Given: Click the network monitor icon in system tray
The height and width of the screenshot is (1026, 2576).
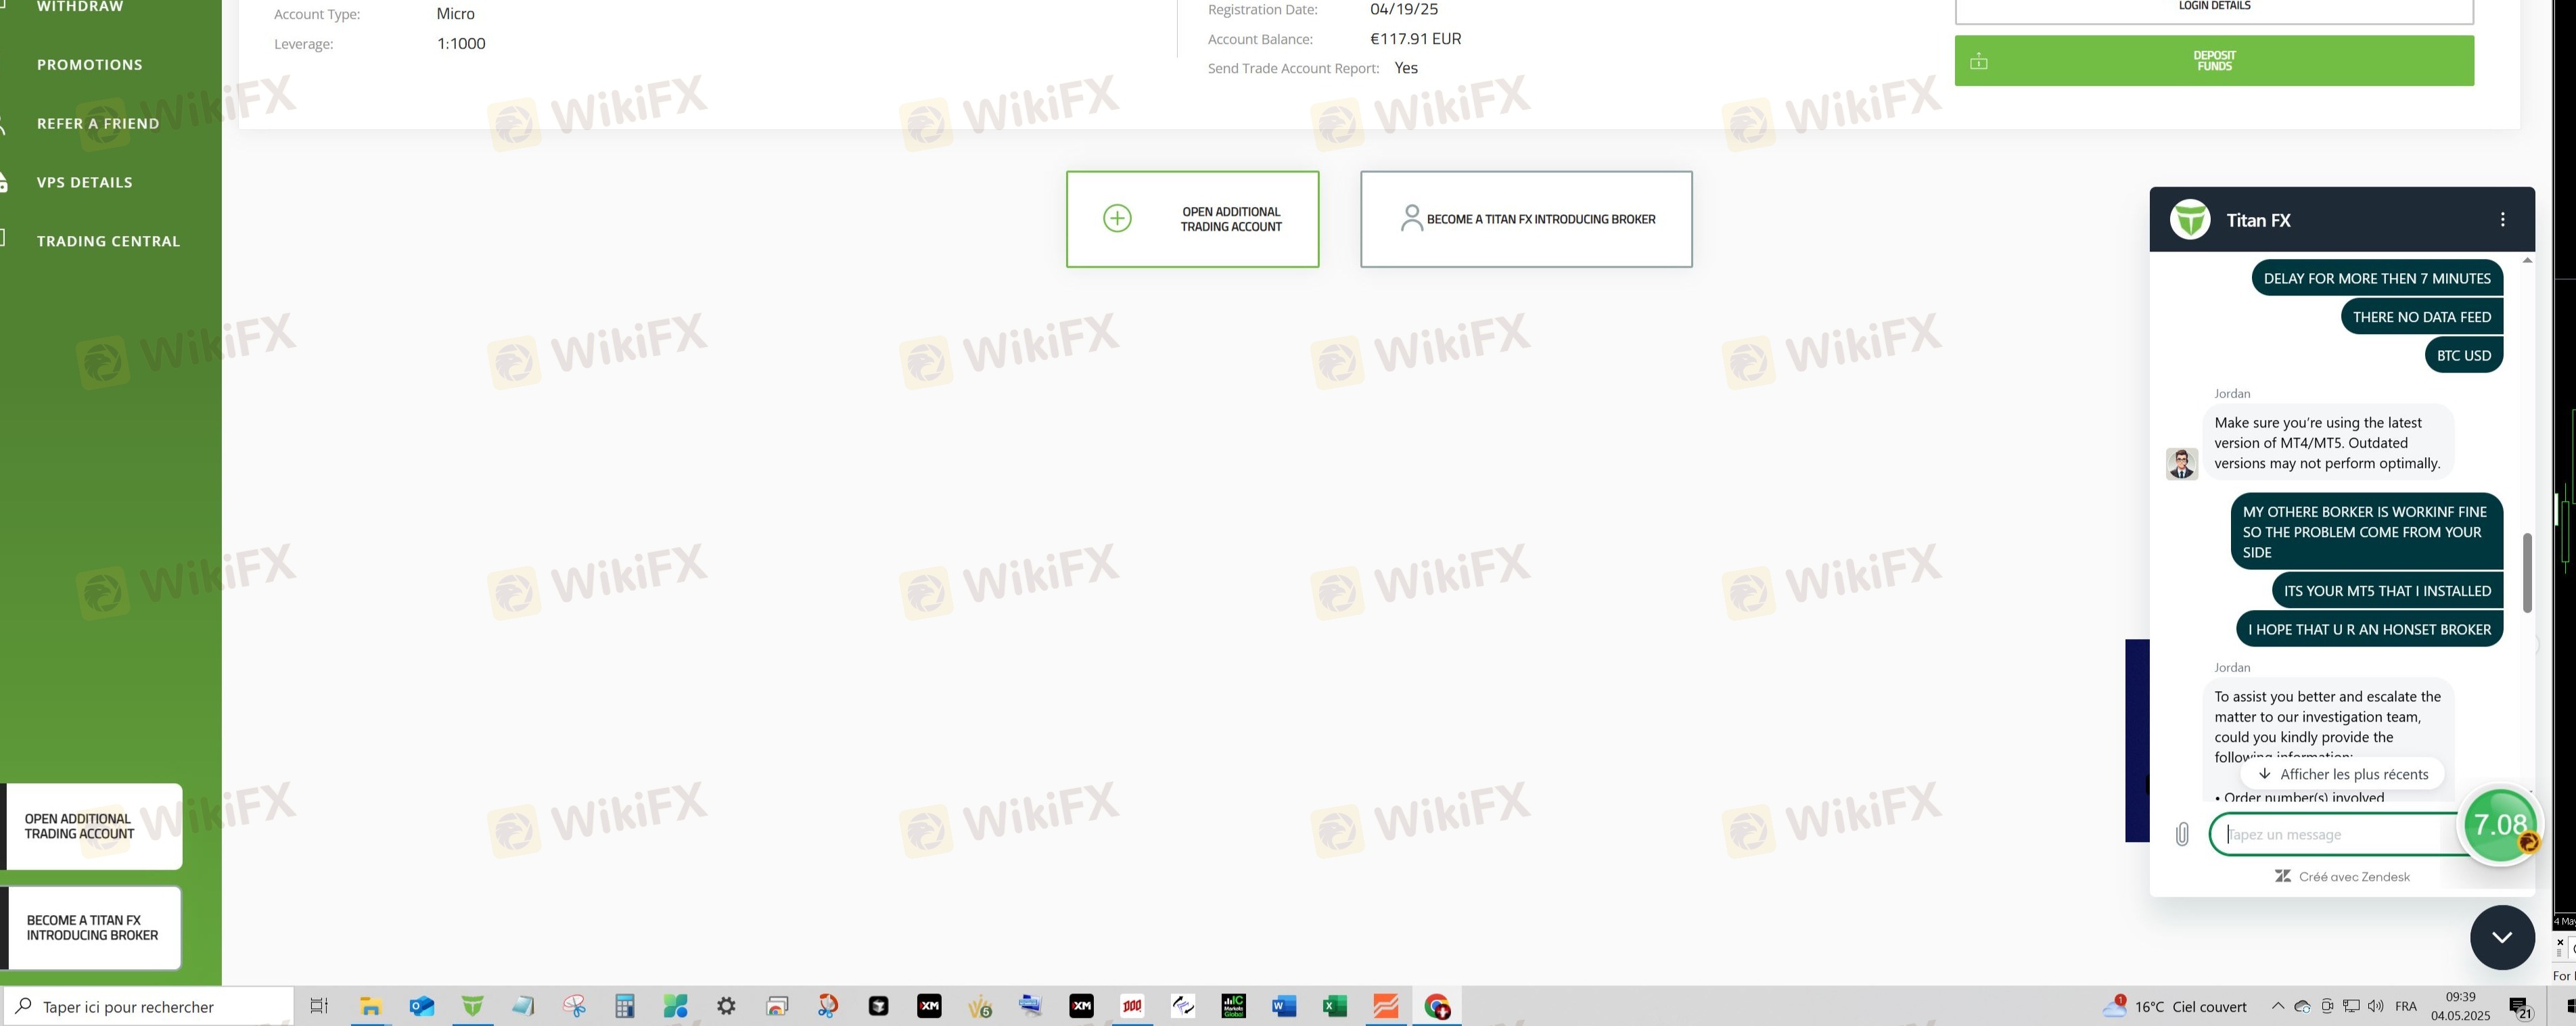Looking at the screenshot, I should pos(2351,1006).
